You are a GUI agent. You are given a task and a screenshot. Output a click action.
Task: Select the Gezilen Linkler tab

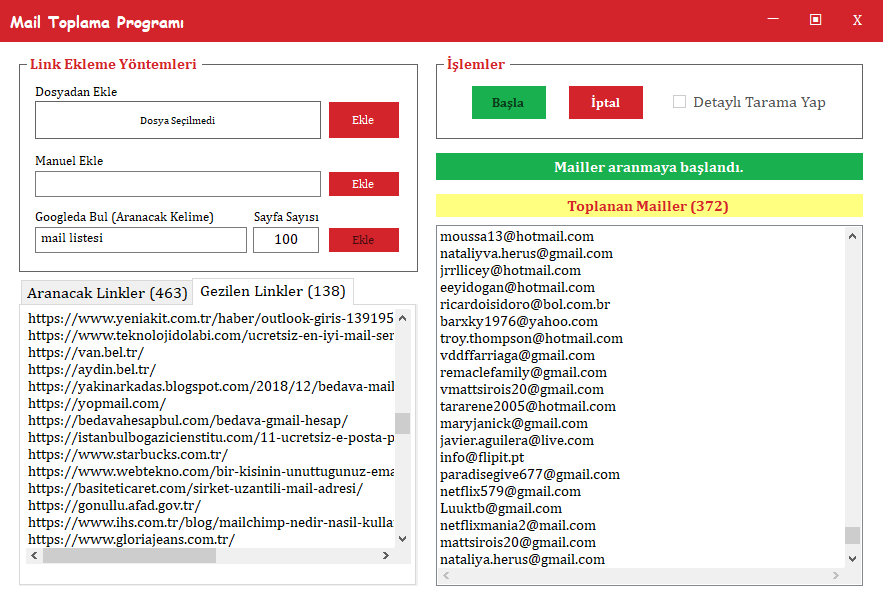(273, 291)
